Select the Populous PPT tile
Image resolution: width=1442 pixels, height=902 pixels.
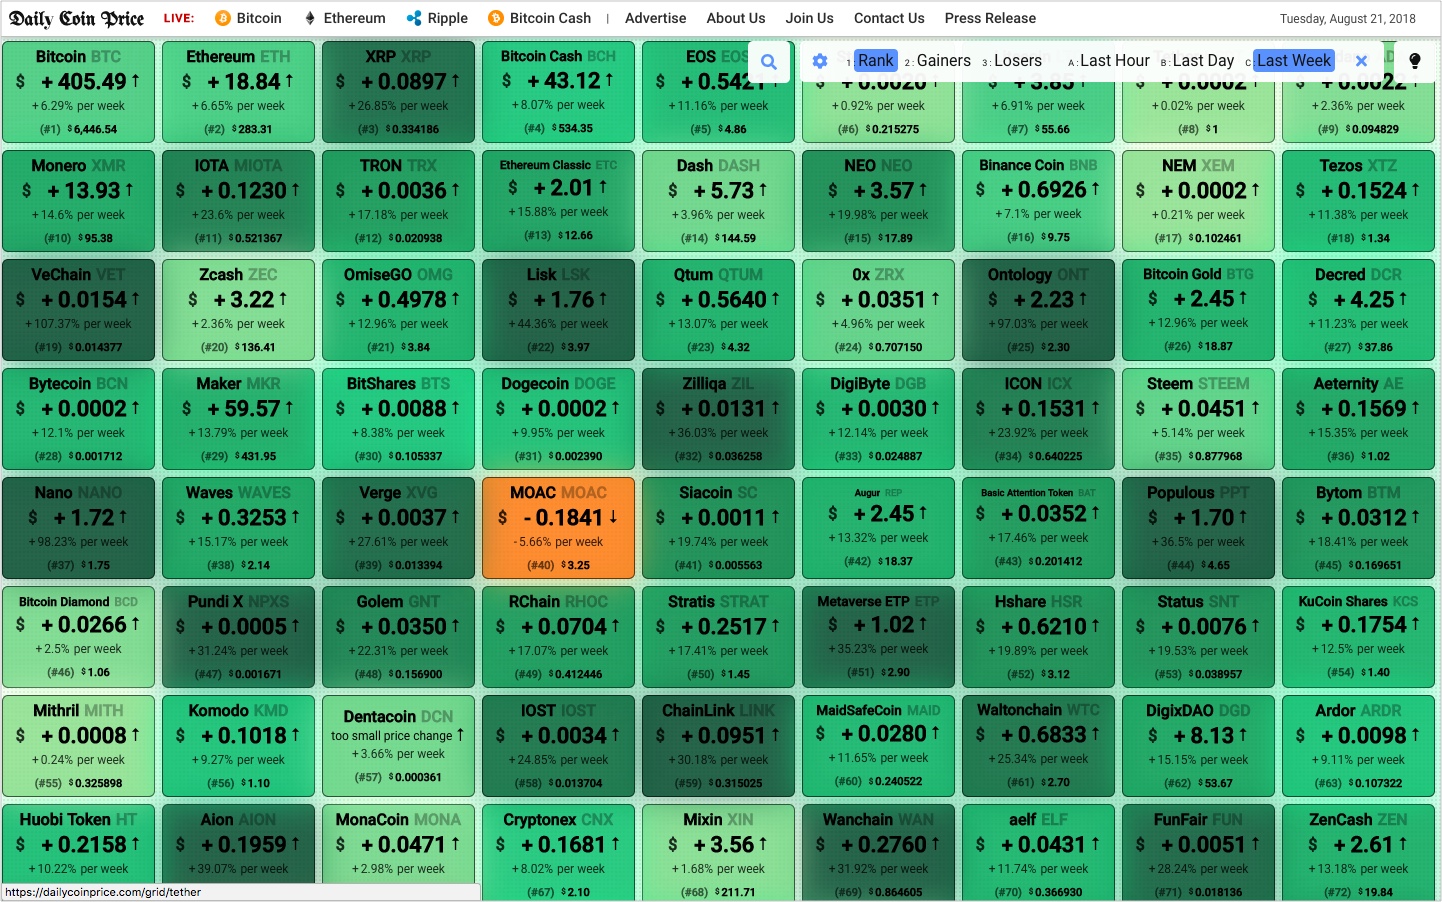(x=1199, y=528)
